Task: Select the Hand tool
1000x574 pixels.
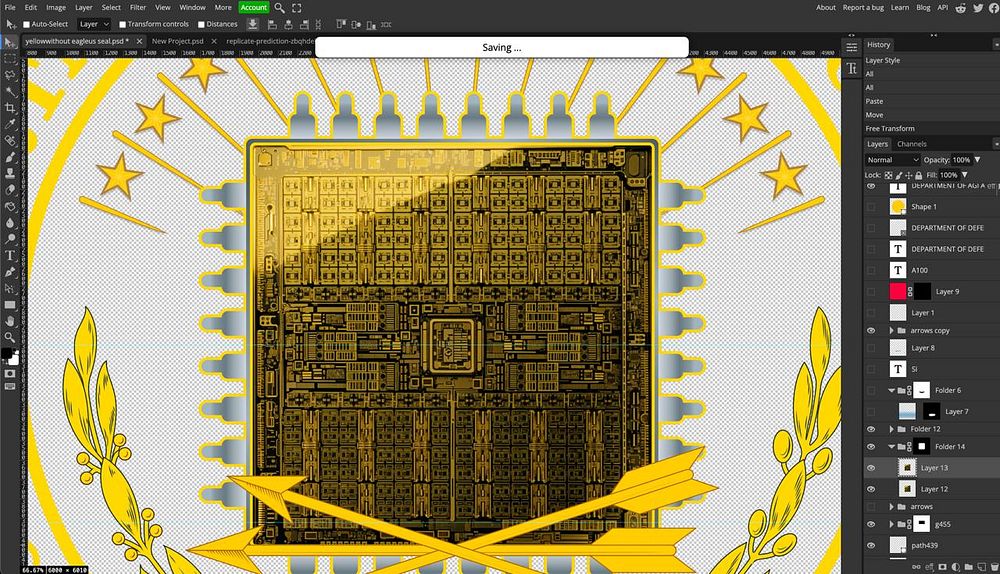Action: (x=10, y=321)
